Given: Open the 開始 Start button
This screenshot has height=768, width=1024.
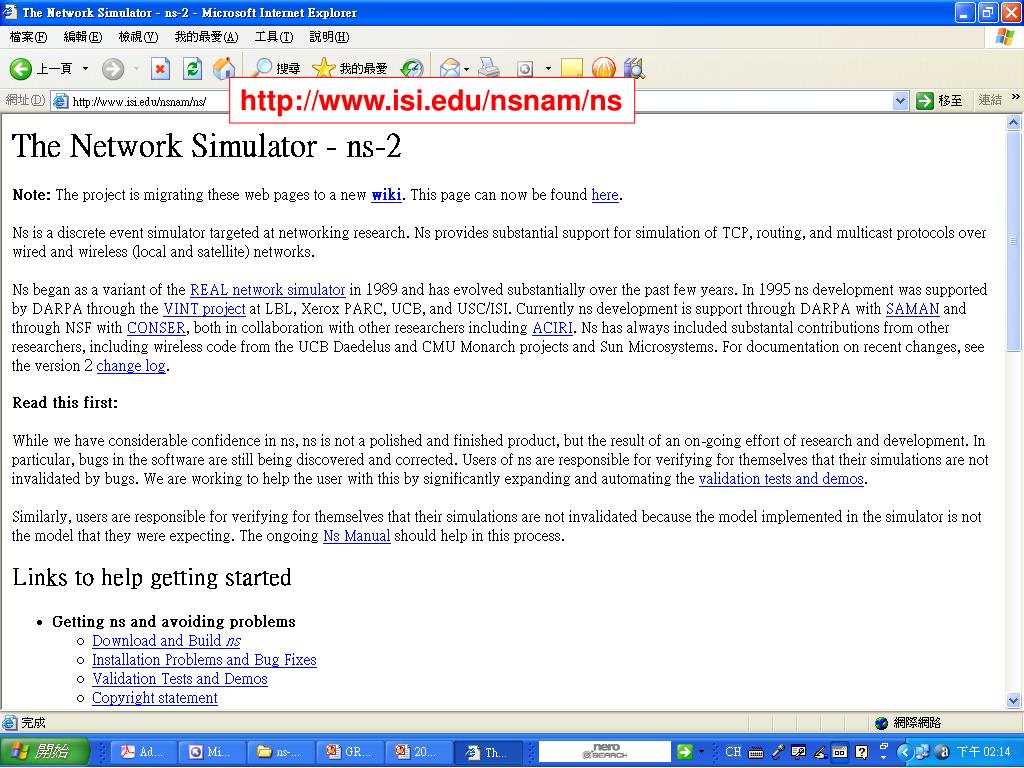Looking at the screenshot, I should (x=44, y=752).
